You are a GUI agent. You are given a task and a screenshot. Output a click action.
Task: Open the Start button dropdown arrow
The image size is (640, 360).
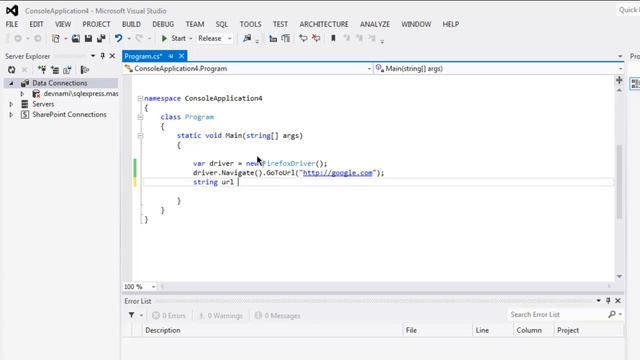click(191, 38)
